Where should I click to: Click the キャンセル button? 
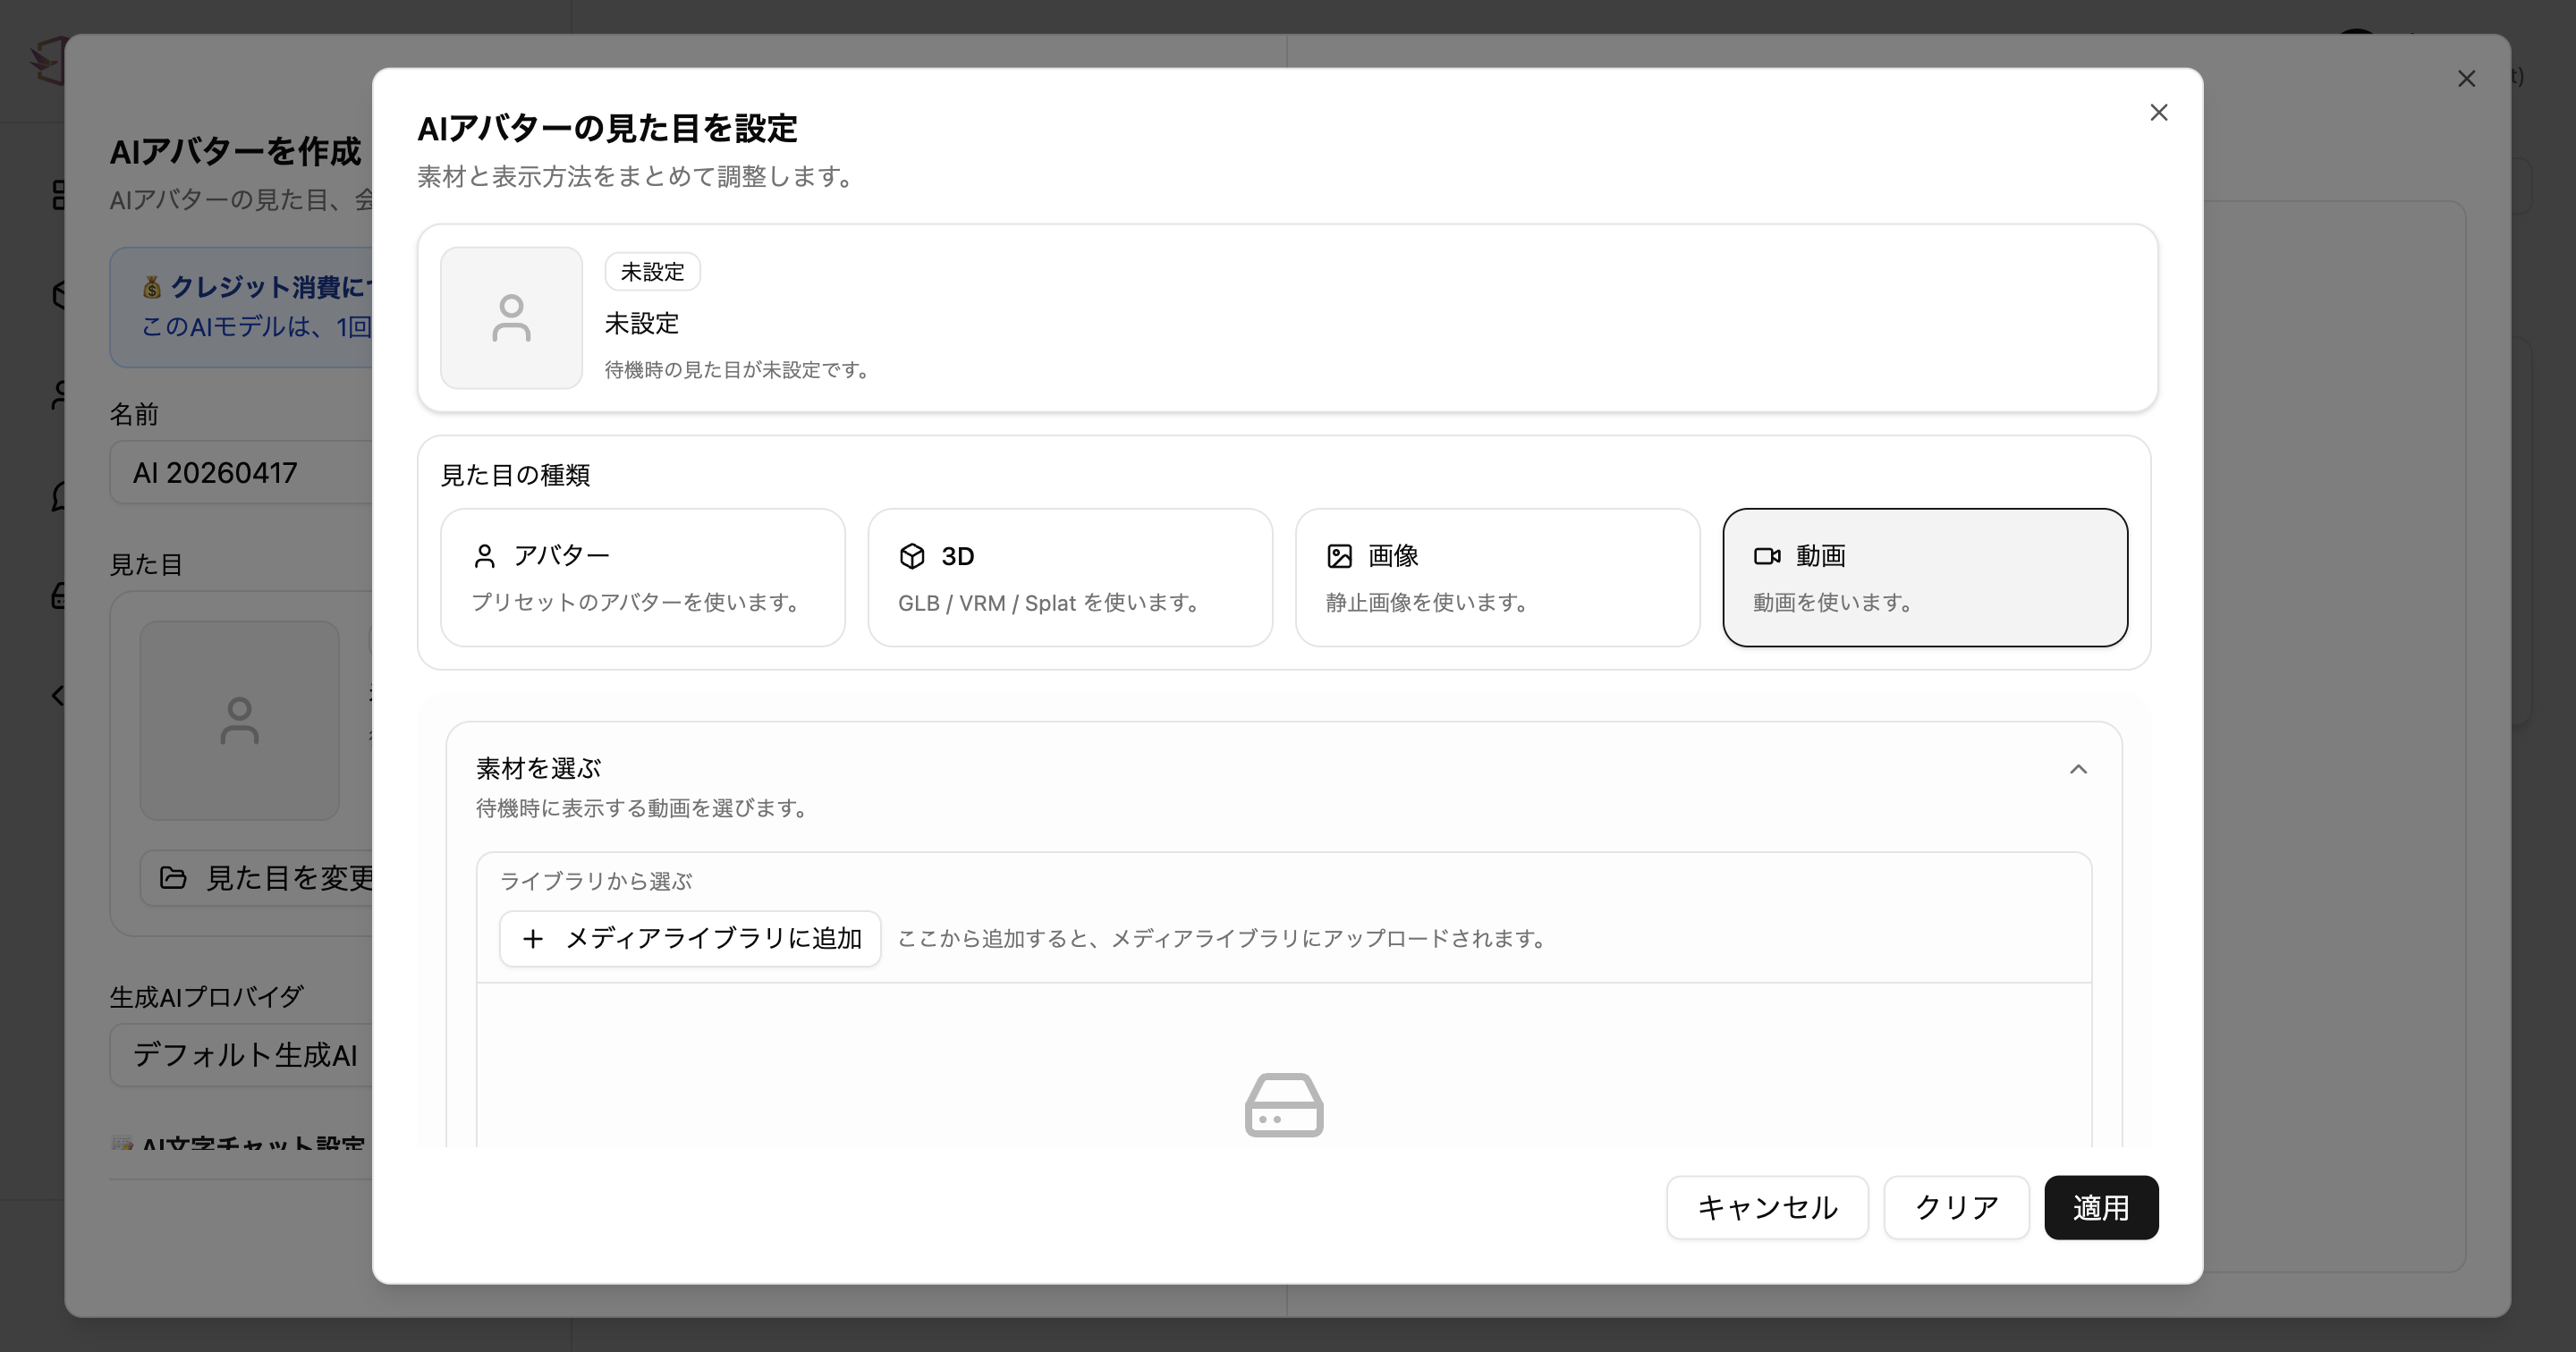tap(1767, 1207)
